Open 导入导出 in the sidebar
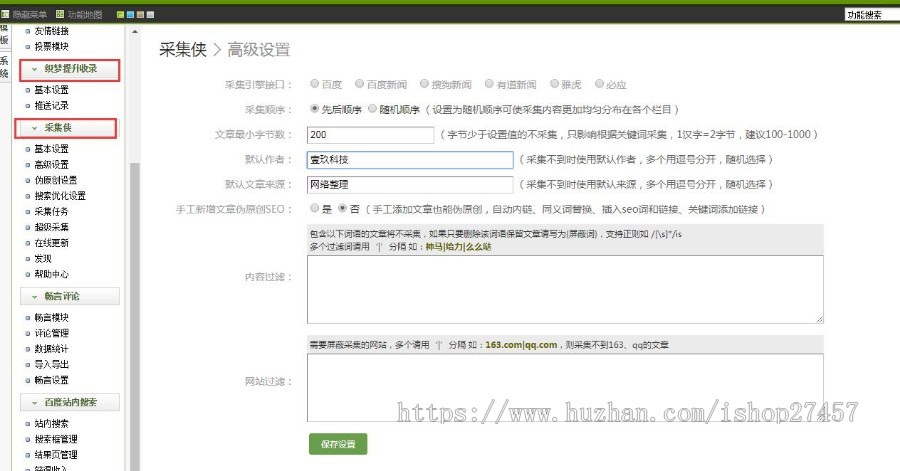The height and width of the screenshot is (471, 900). pyautogui.click(x=52, y=364)
